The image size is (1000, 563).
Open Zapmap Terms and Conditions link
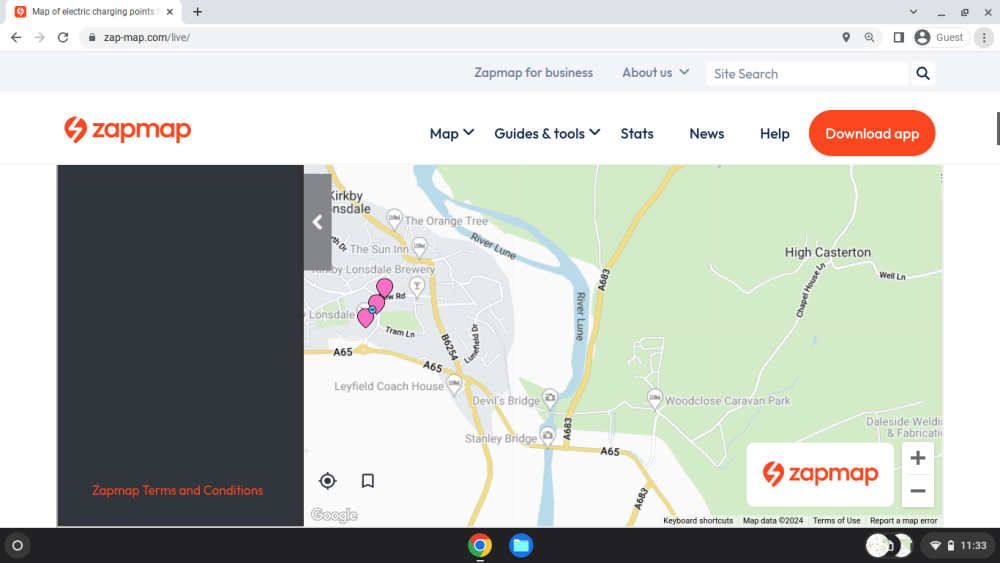click(177, 490)
